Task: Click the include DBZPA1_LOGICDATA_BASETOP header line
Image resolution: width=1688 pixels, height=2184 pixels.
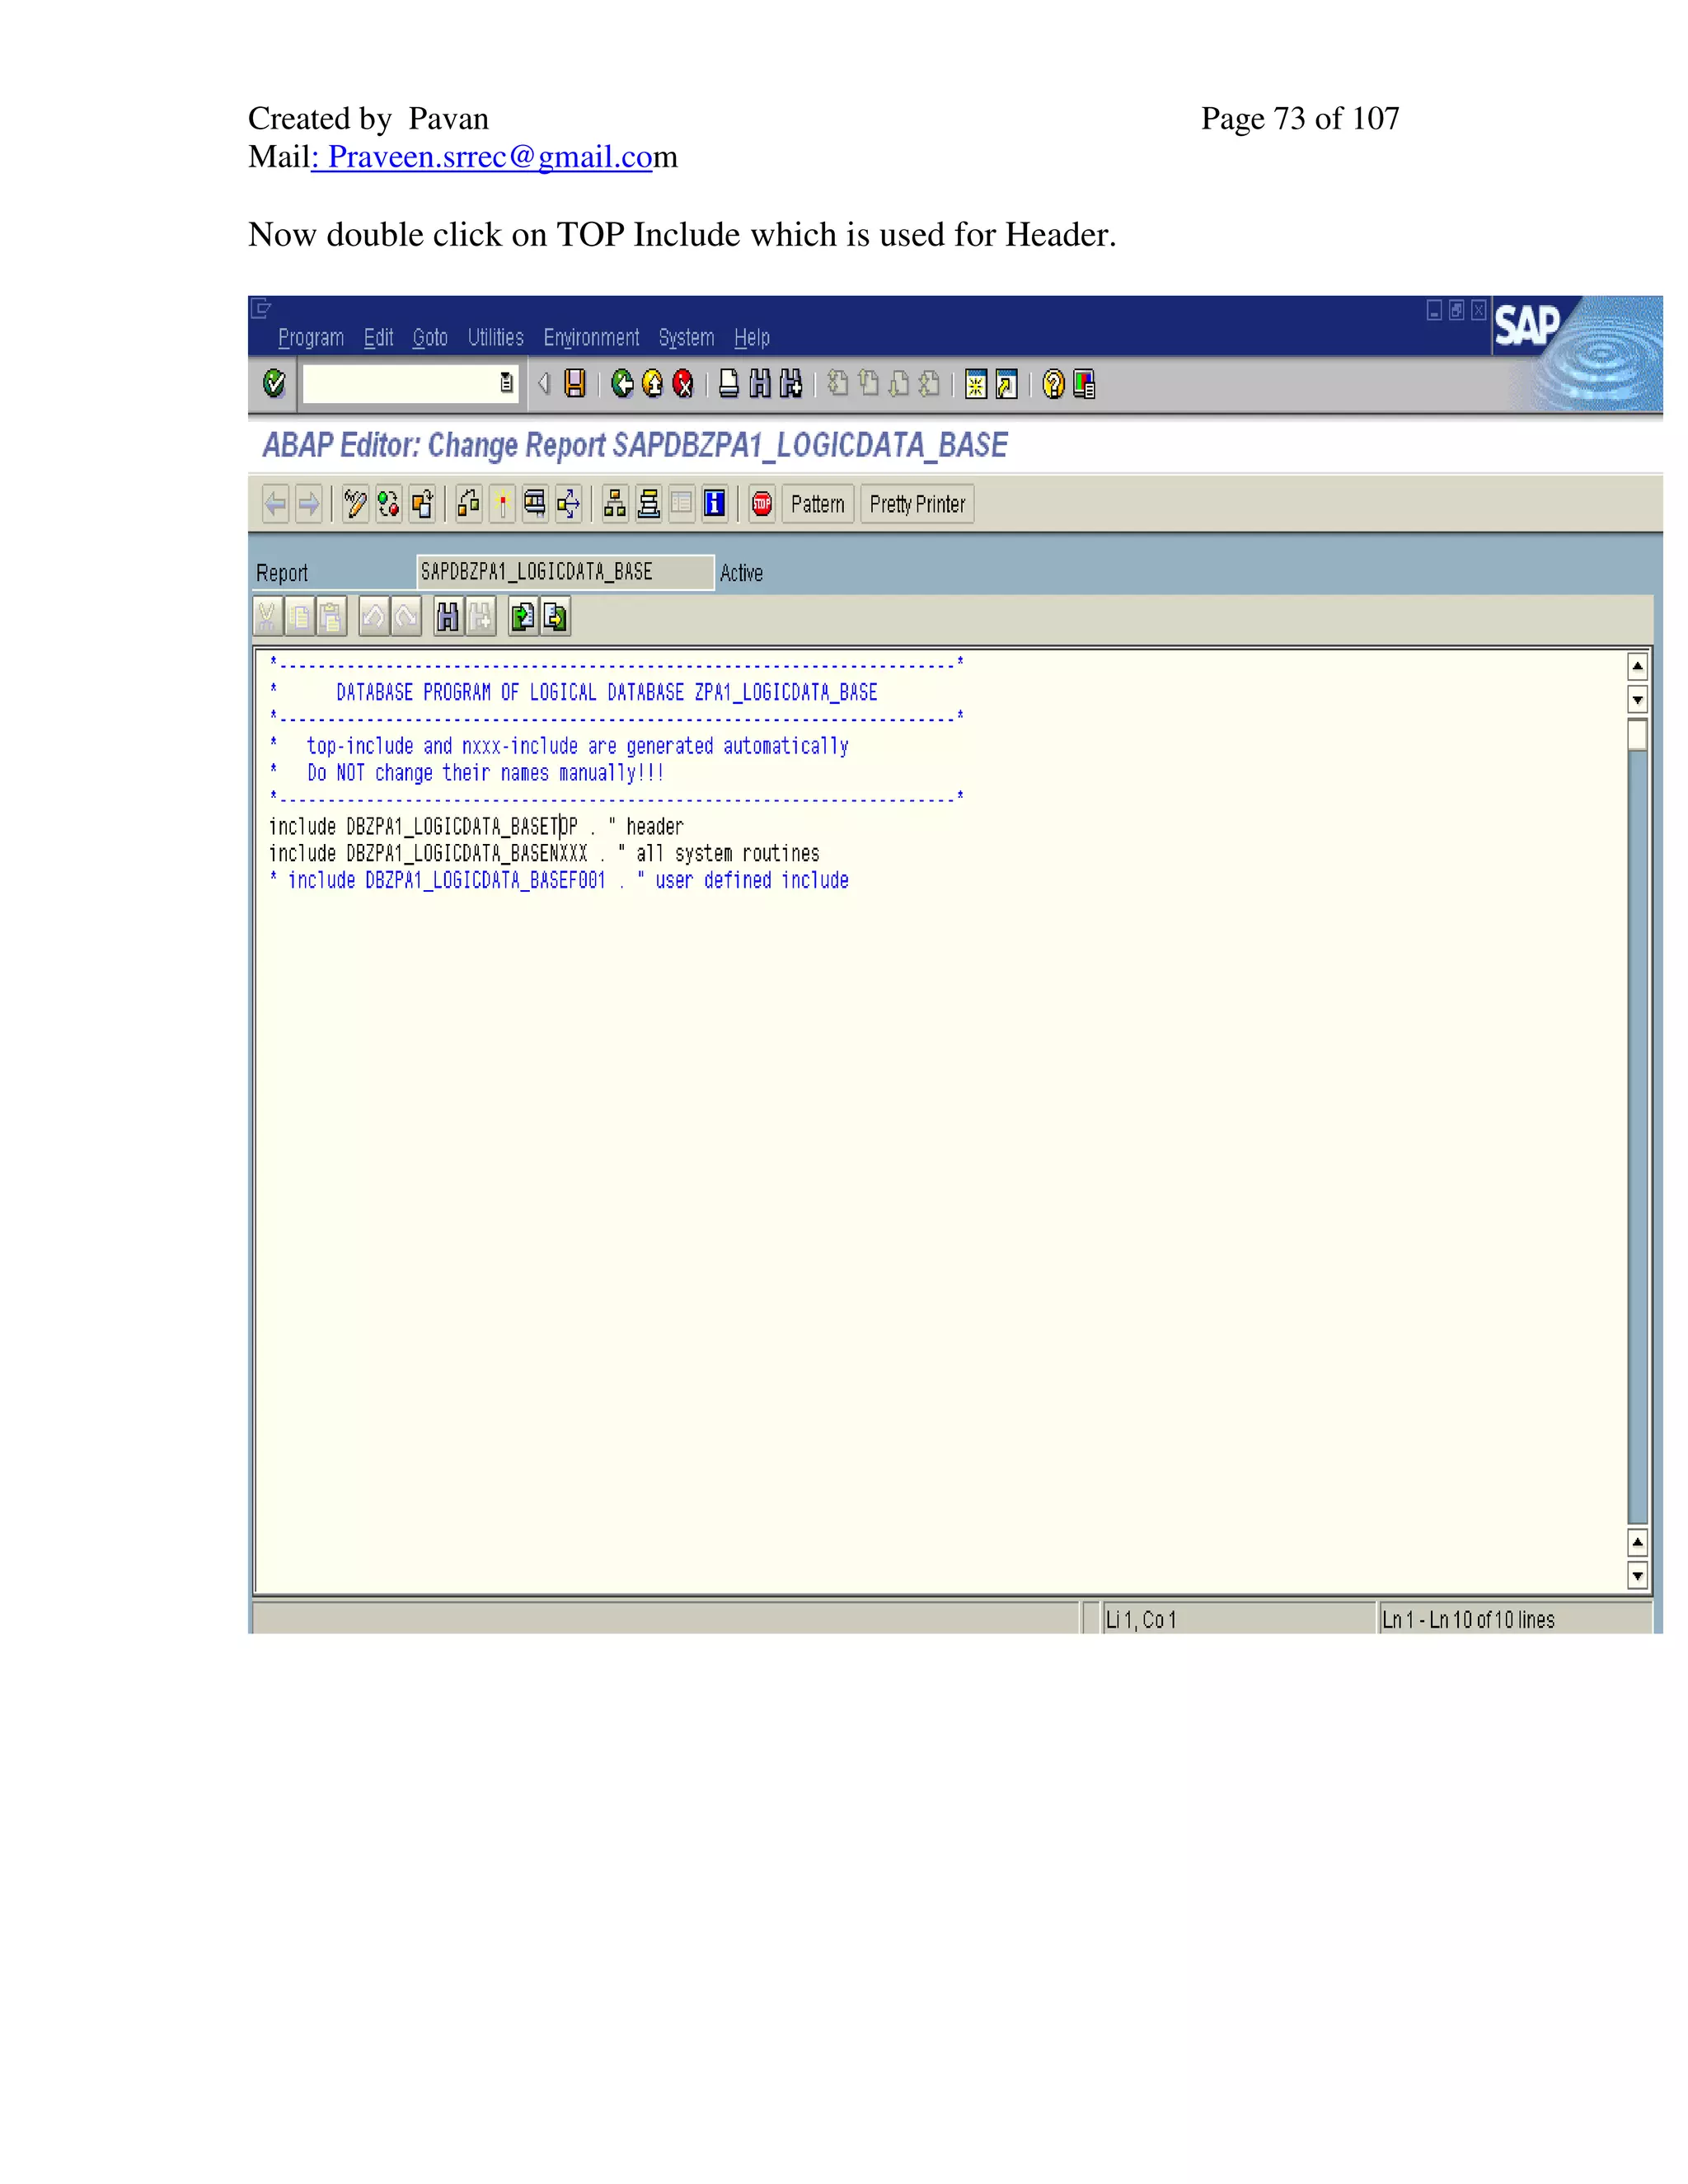Action: point(476,826)
